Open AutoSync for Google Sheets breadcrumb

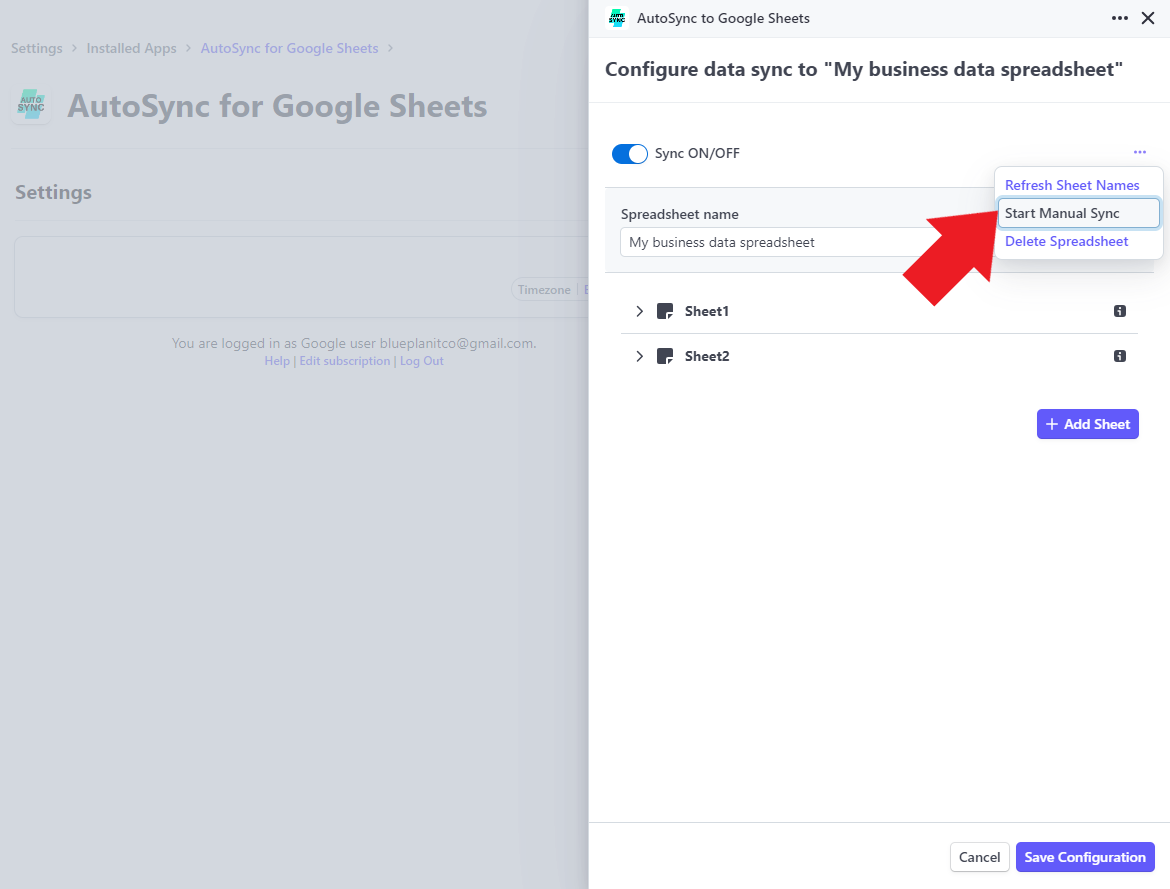(x=290, y=49)
